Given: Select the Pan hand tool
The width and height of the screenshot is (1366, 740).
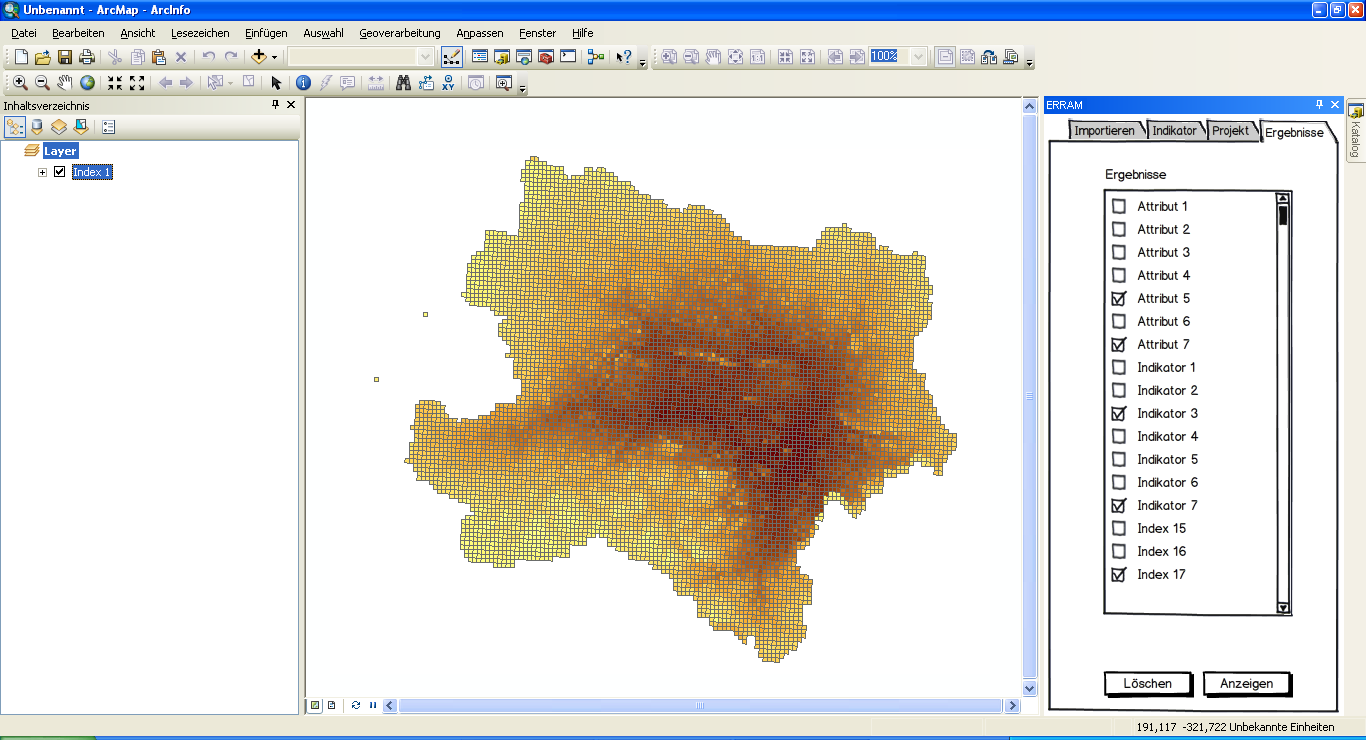Looking at the screenshot, I should point(65,83).
